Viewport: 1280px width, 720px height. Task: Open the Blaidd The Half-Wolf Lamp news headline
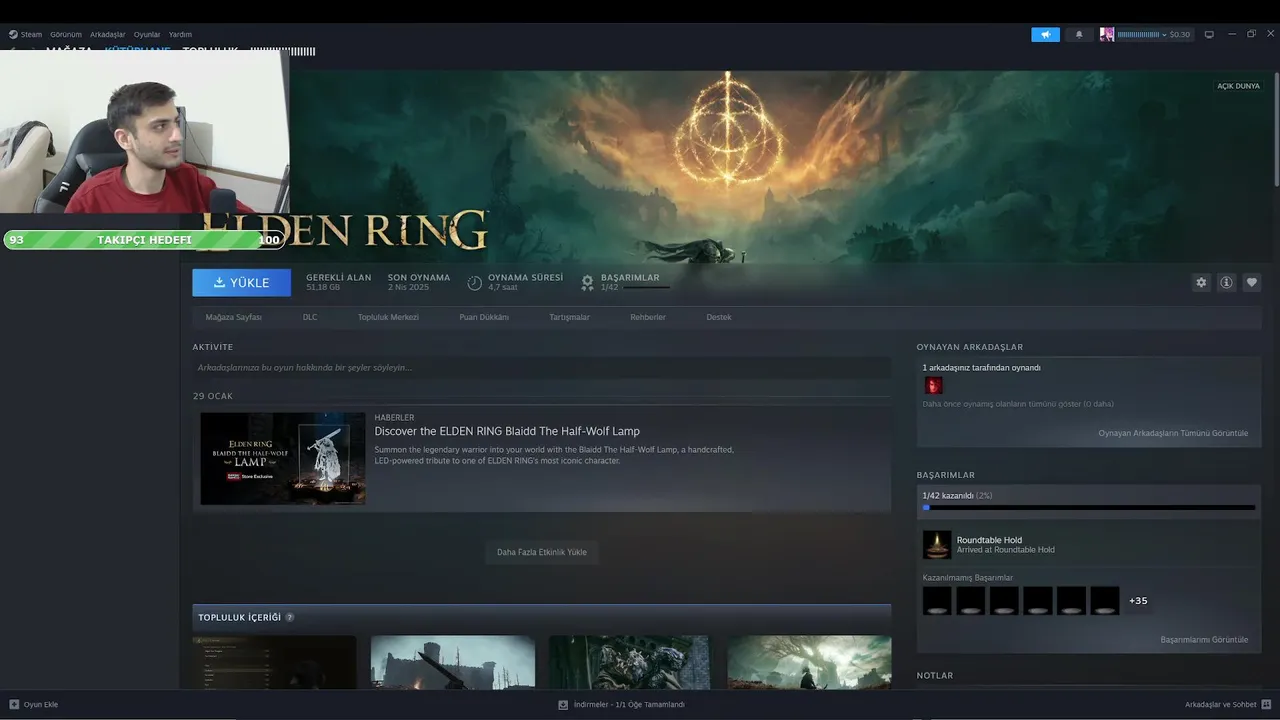tap(507, 431)
